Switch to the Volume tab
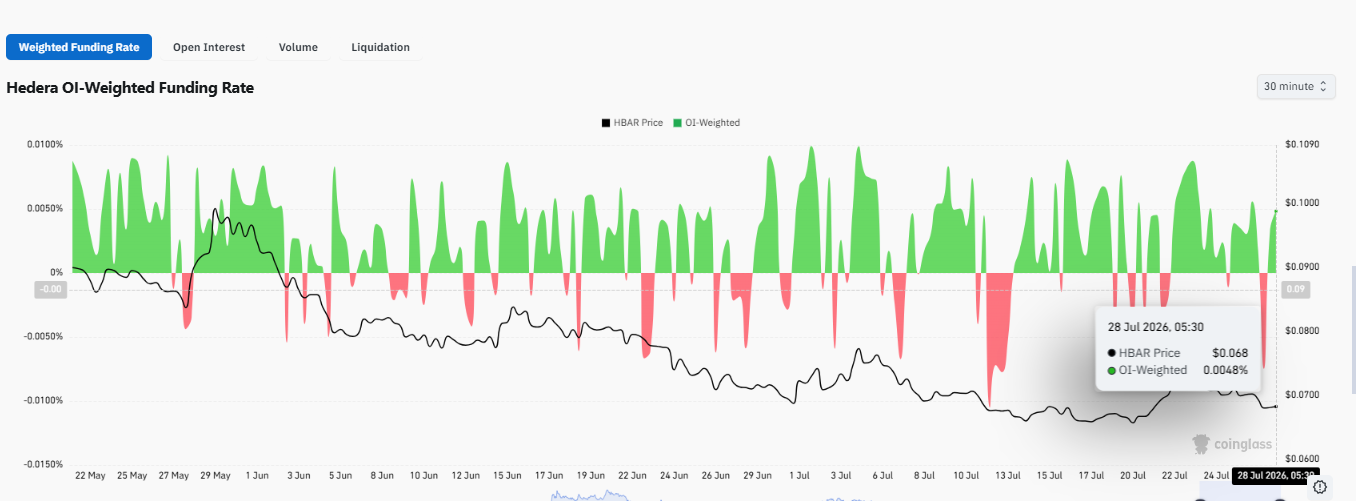1356x501 pixels. tap(298, 47)
